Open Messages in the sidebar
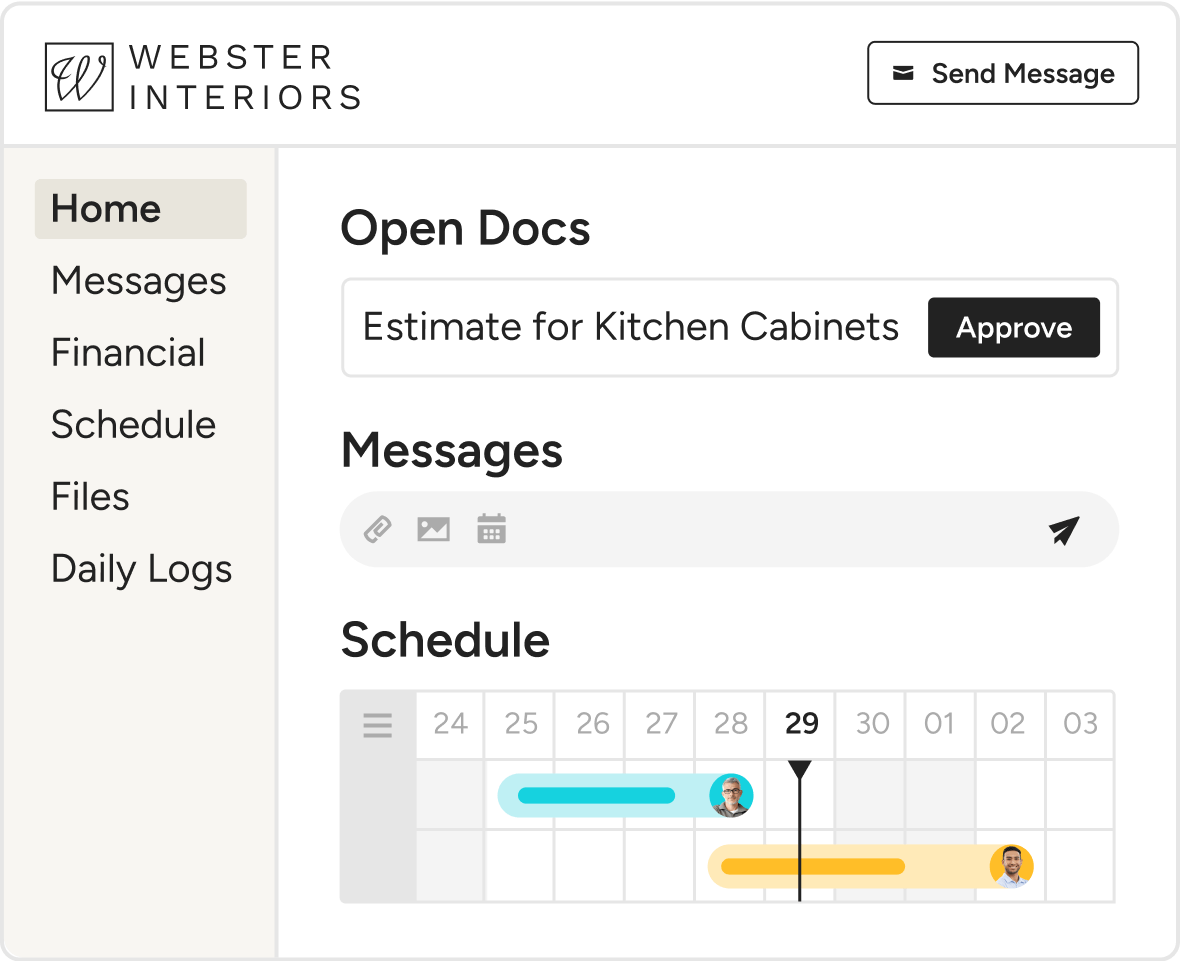Viewport: 1180px width, 961px height. pyautogui.click(x=138, y=281)
